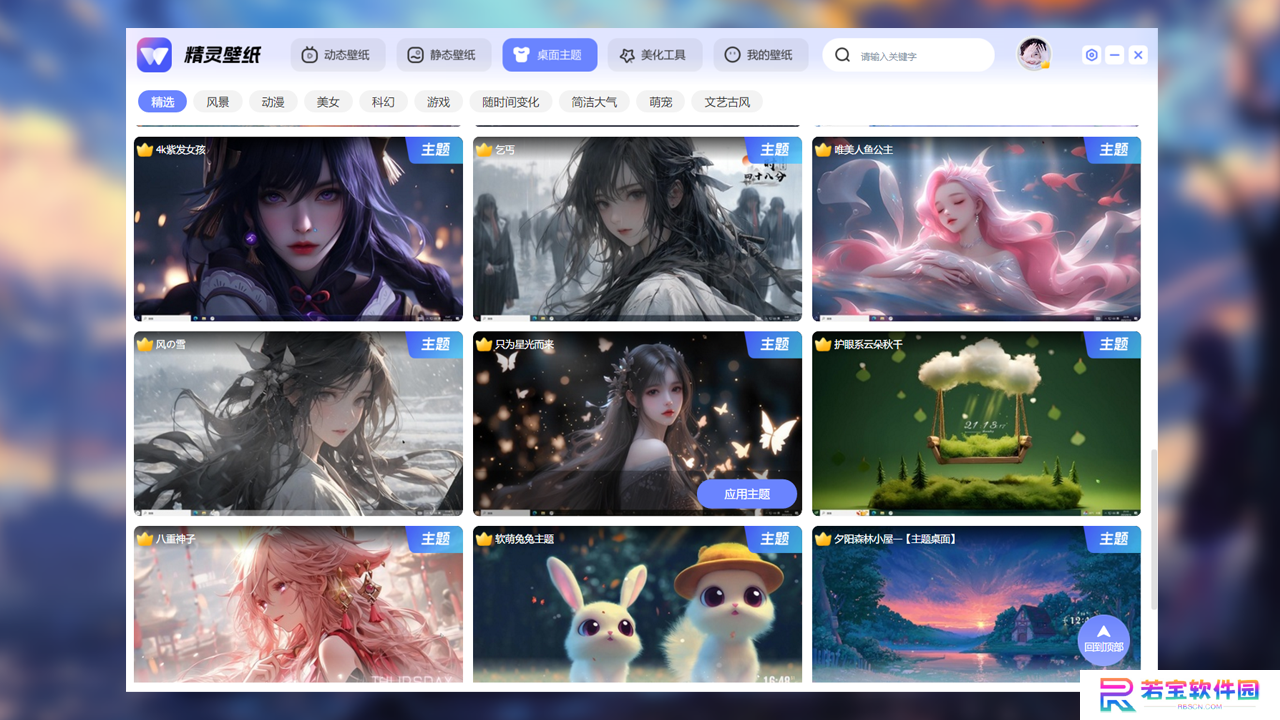Viewport: 1280px width, 720px height.
Task: Click the crown icon on 护眼系云朵秋千
Action: (823, 345)
